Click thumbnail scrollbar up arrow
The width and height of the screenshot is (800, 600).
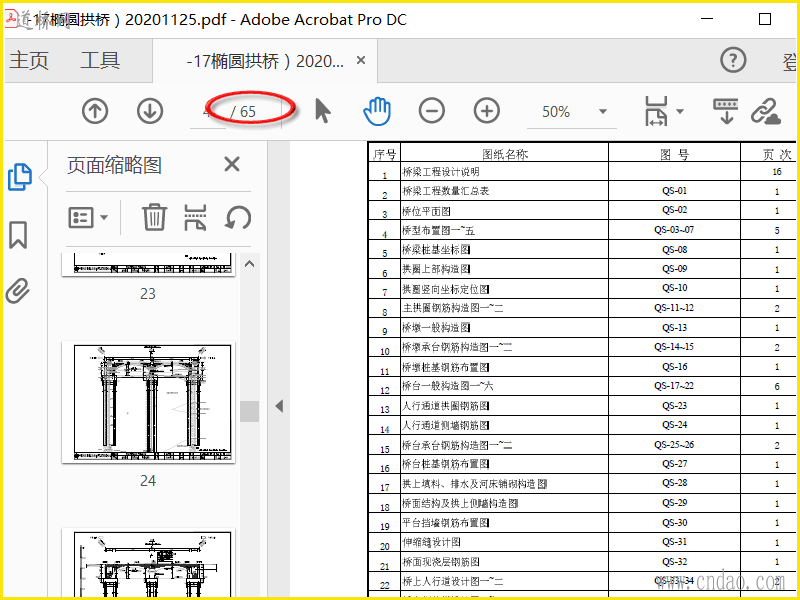pos(249,264)
